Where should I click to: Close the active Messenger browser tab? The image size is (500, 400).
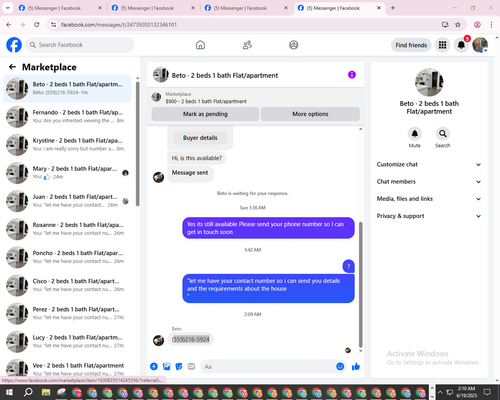[x=379, y=8]
